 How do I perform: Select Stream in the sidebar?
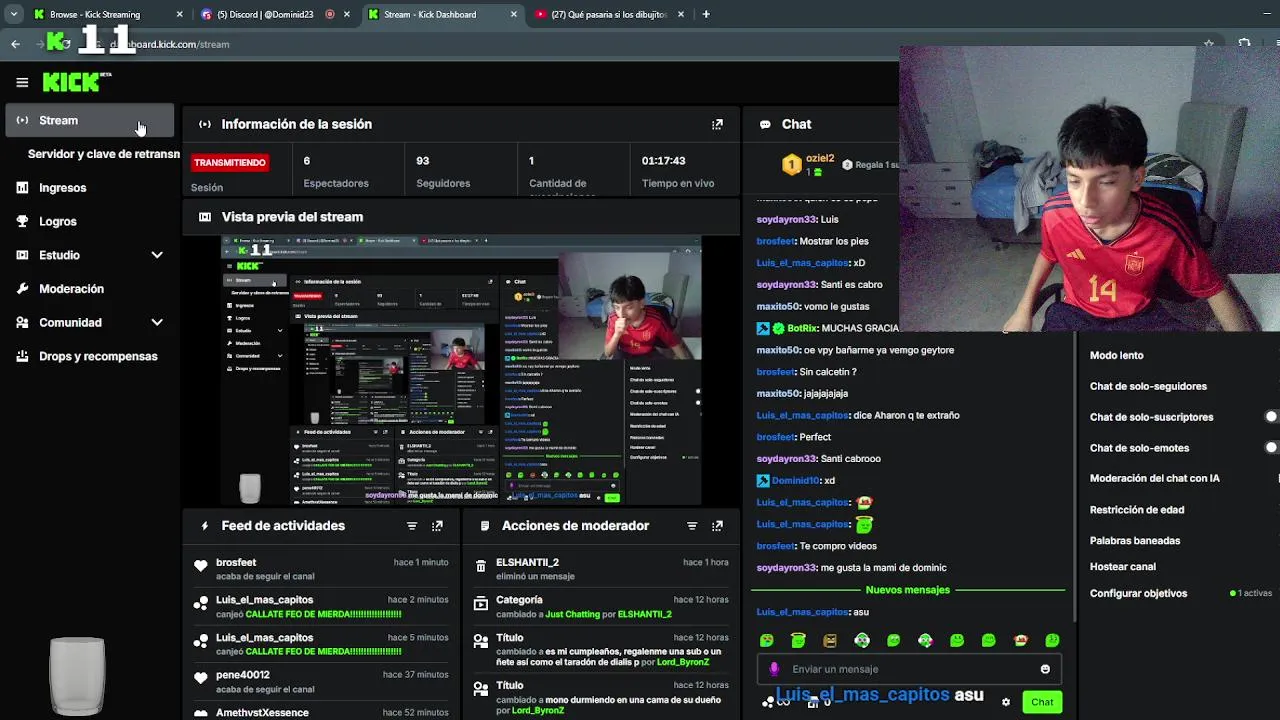[89, 120]
